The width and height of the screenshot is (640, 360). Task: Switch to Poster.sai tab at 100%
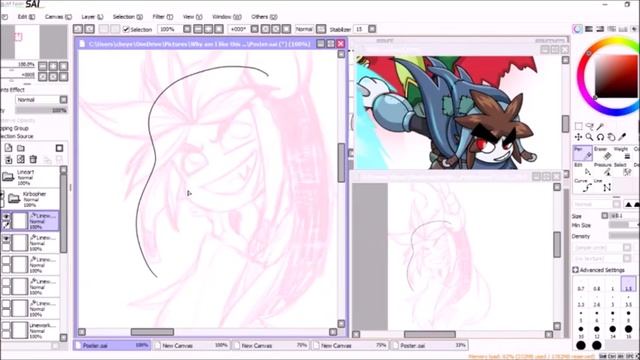point(112,345)
